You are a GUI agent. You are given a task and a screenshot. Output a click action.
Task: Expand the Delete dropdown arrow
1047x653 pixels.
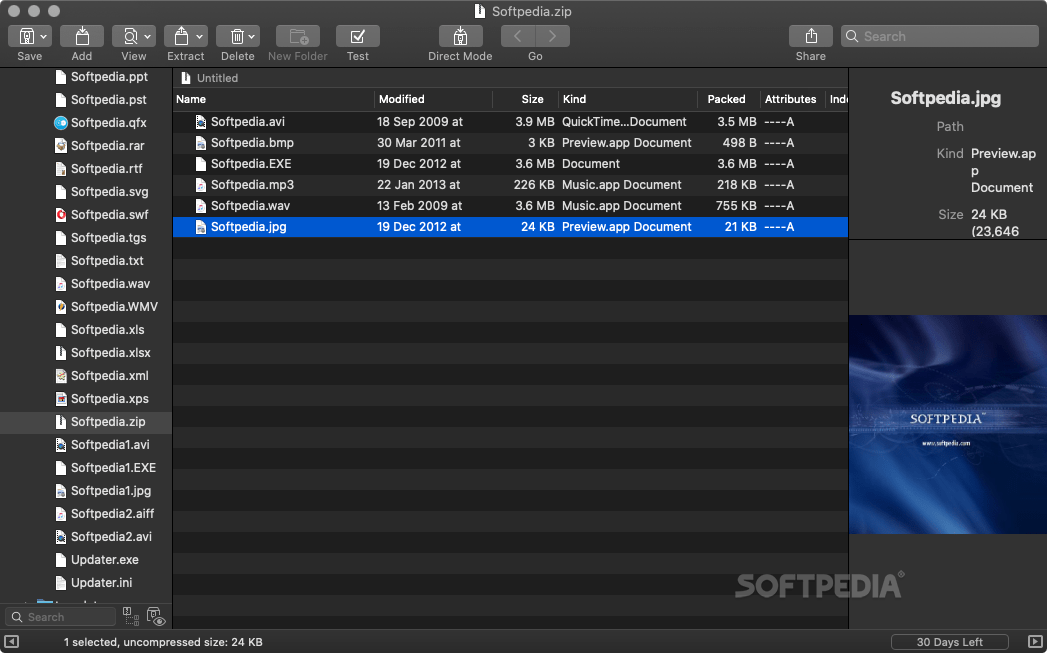coord(252,37)
